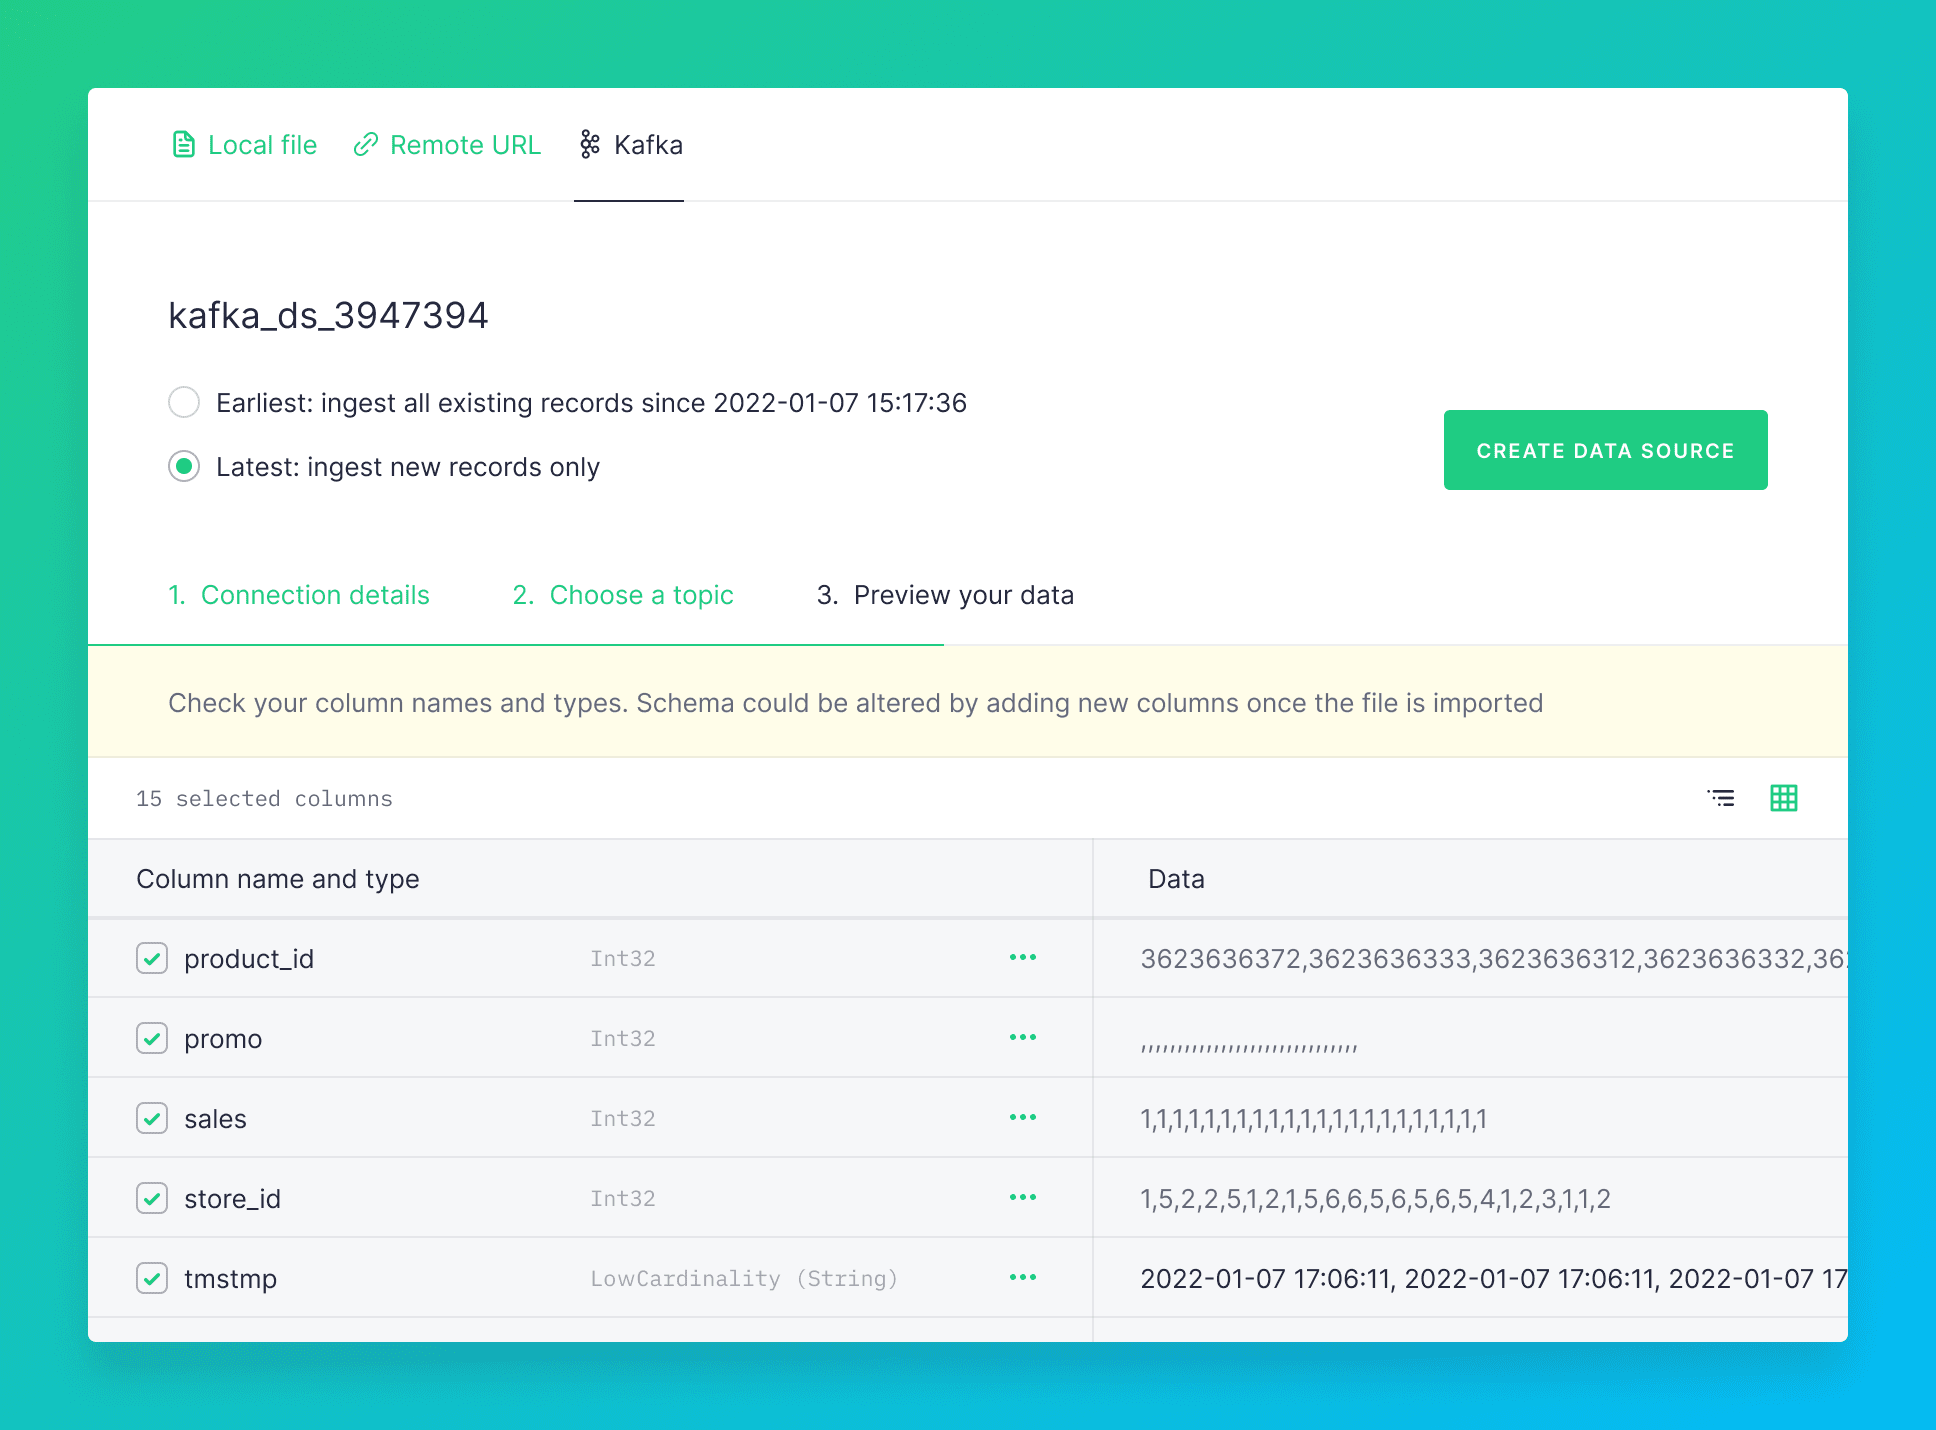
Task: Go to Connection details step
Action: (299, 595)
